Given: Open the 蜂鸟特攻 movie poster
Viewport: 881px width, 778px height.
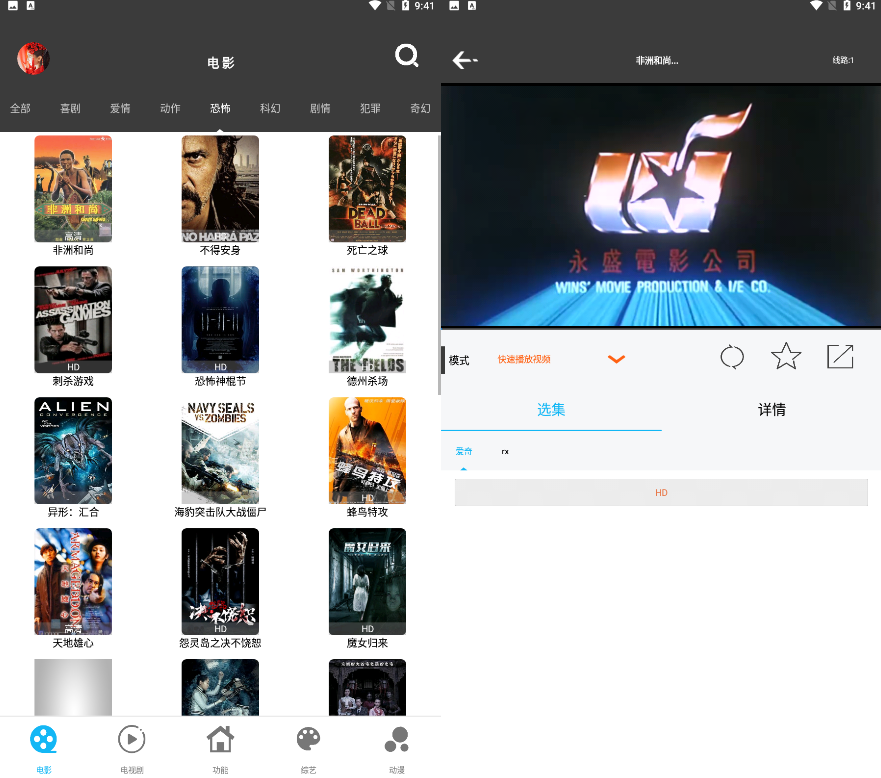Looking at the screenshot, I should click(367, 450).
